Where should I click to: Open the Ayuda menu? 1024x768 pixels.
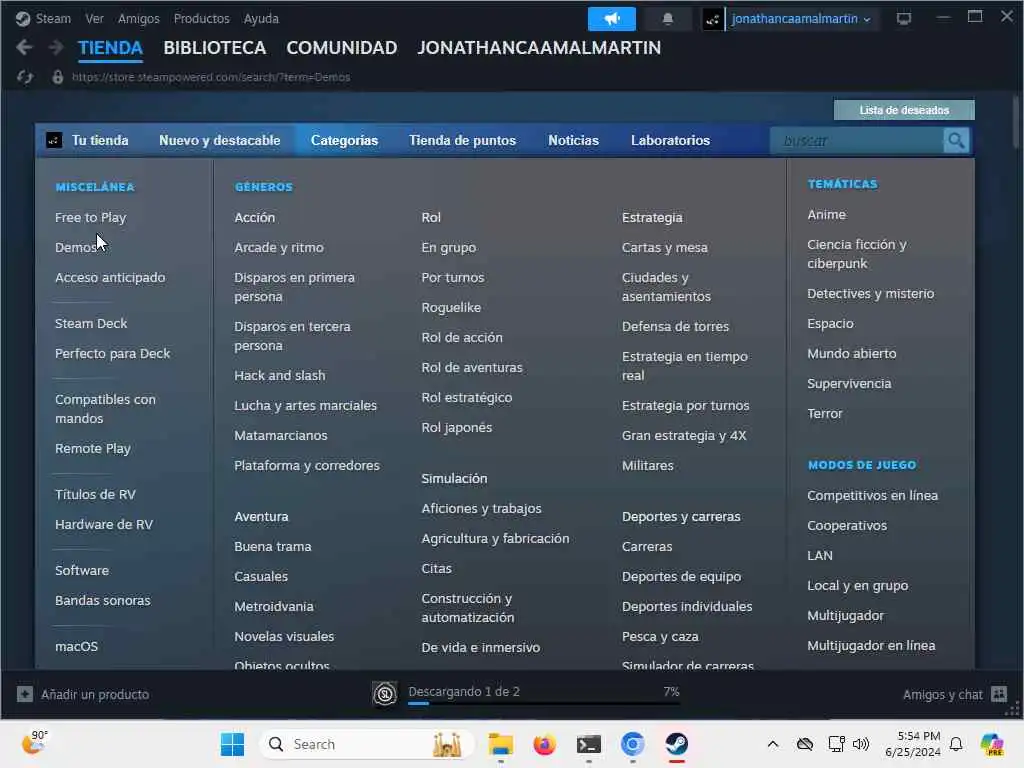click(261, 18)
